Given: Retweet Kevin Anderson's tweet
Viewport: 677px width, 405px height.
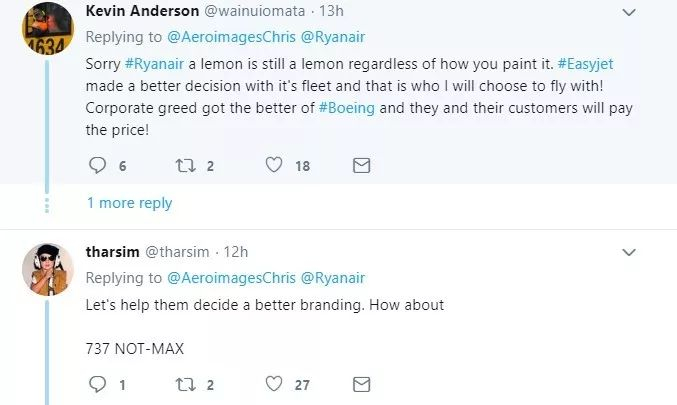Looking at the screenshot, I should [x=186, y=166].
